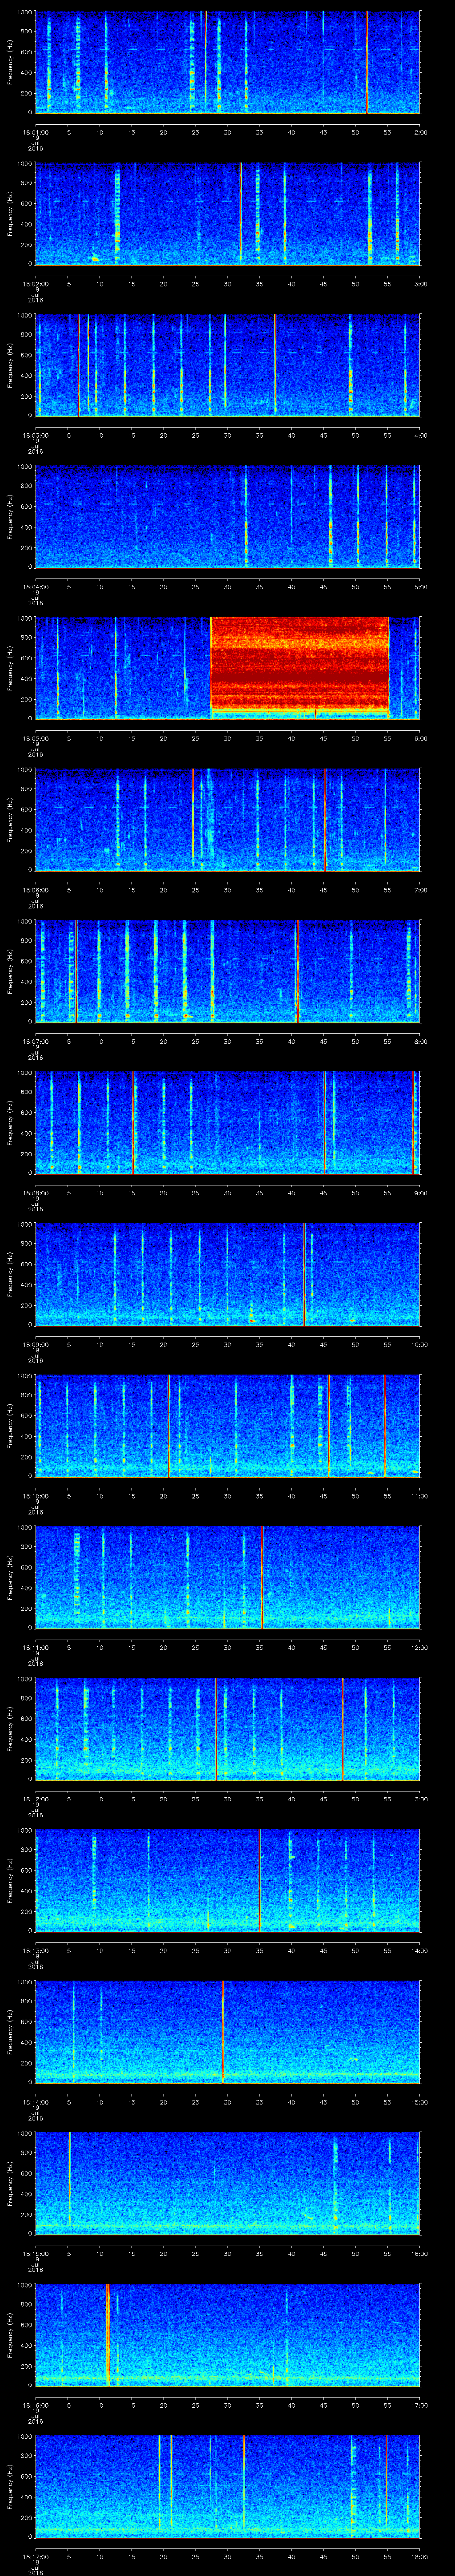455x2576 pixels.
Task: Pick the spectrogram panel starting at 18:04:00
Action: click(x=227, y=517)
